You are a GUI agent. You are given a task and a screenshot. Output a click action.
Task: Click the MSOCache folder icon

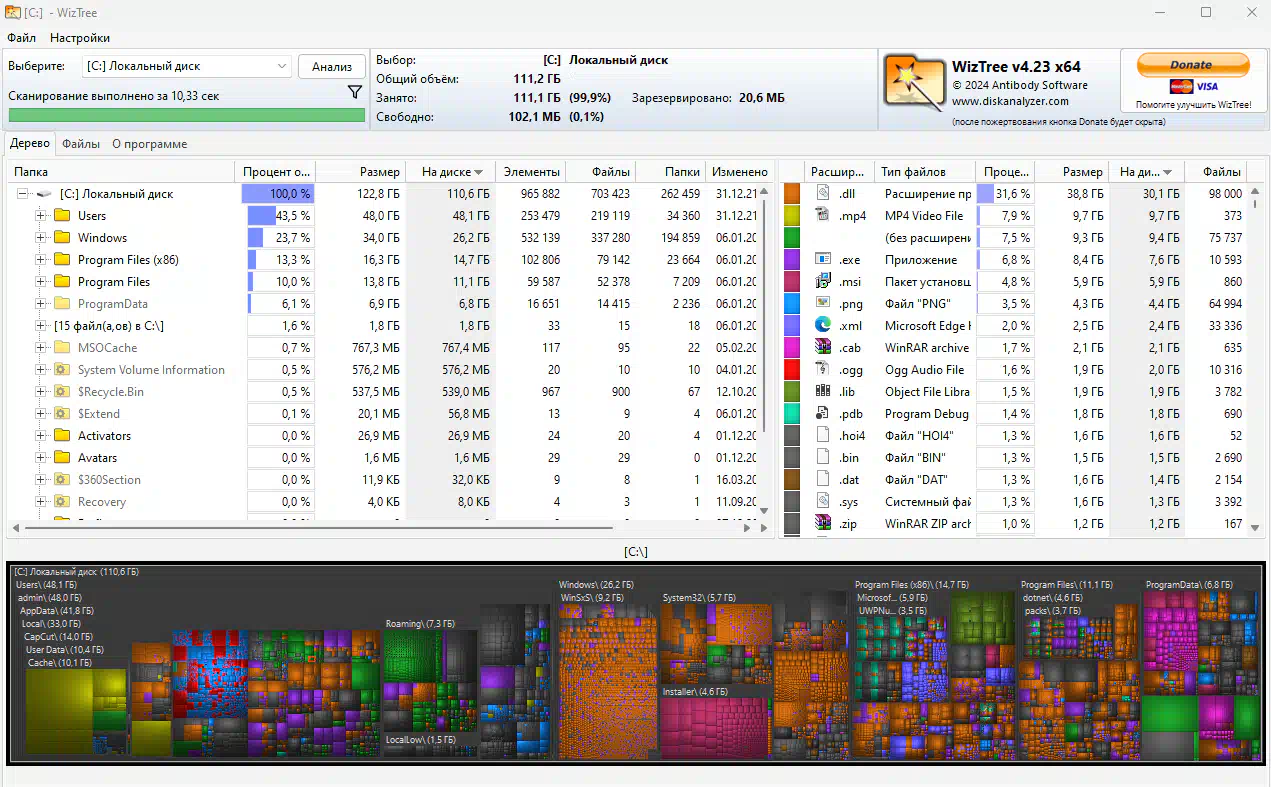tap(62, 348)
